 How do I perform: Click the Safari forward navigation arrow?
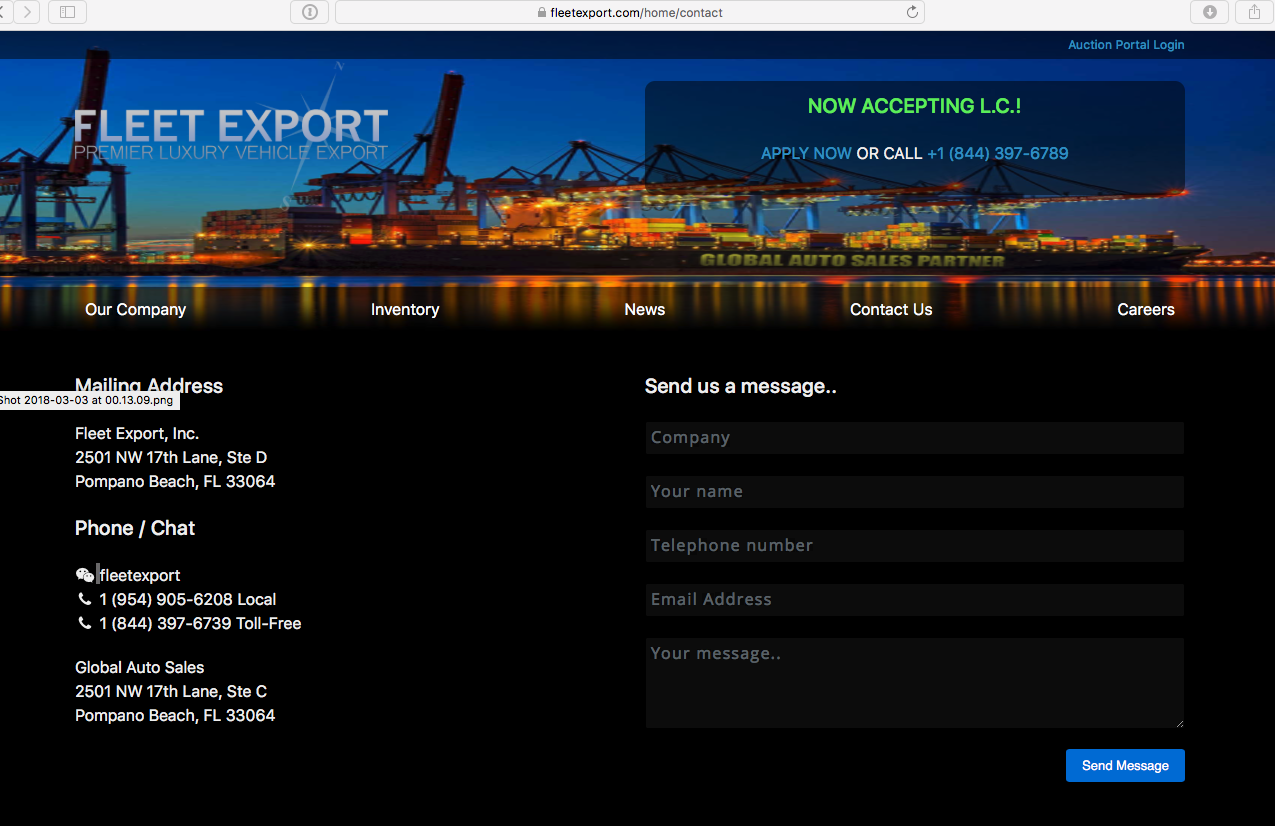[x=27, y=12]
